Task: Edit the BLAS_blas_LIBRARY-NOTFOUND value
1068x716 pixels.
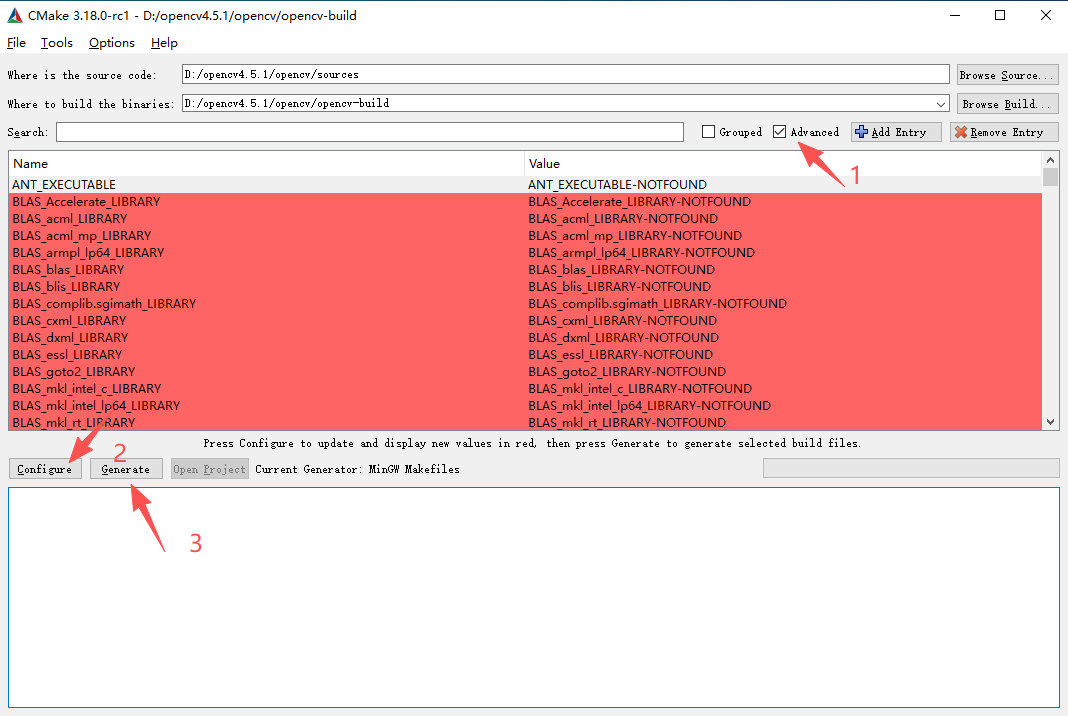Action: pos(621,270)
